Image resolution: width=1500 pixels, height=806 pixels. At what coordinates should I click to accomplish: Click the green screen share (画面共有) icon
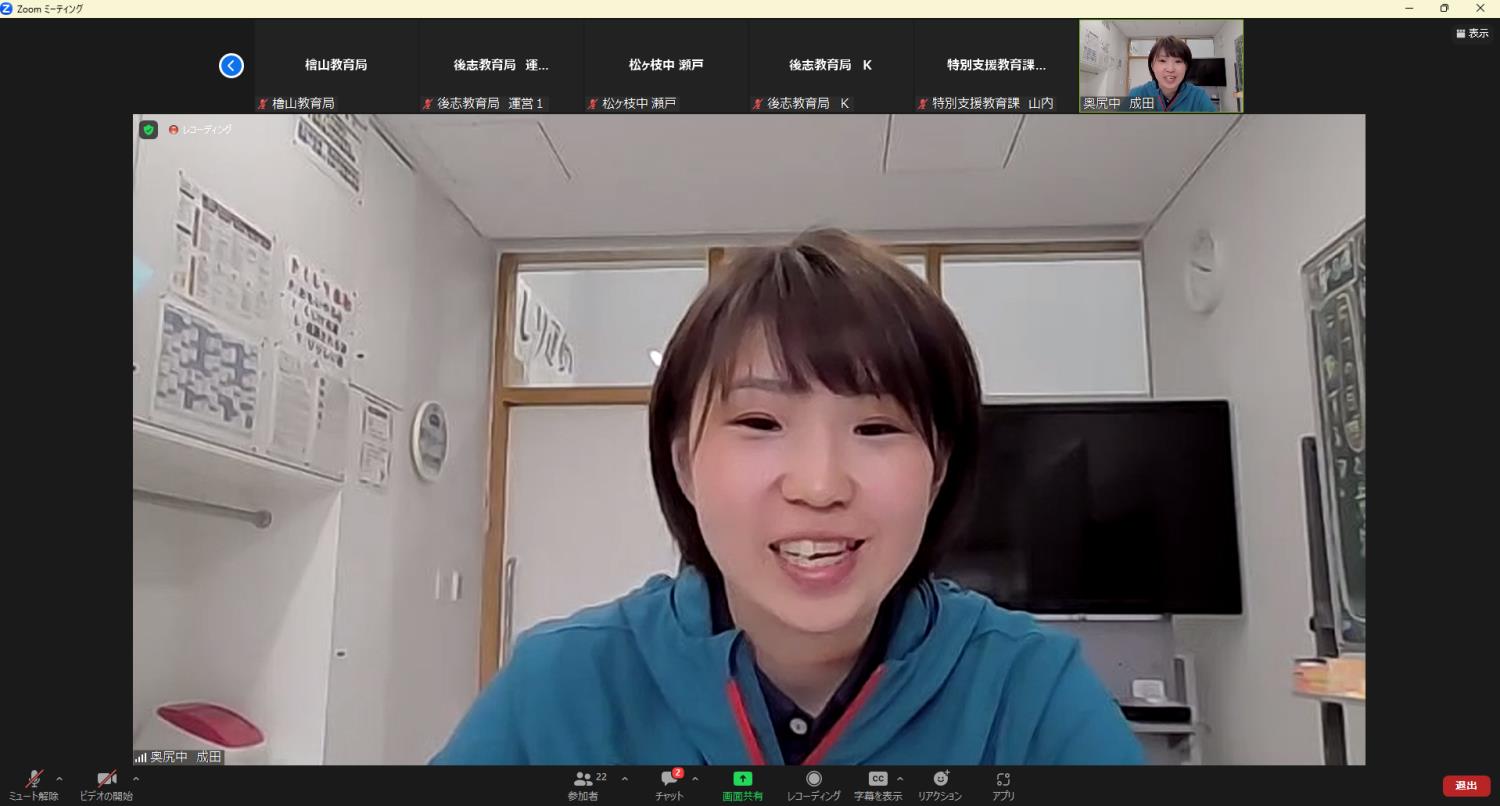742,779
